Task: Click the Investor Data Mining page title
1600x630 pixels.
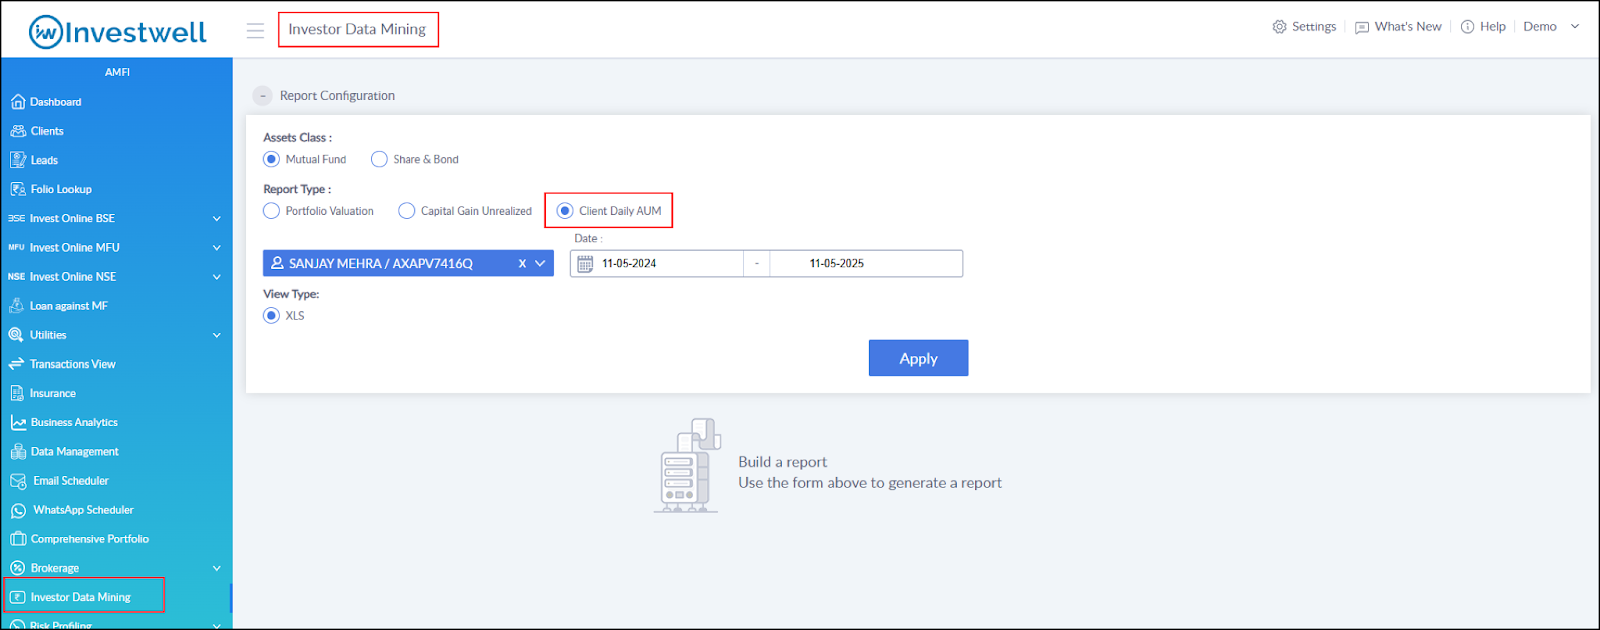Action: click(x=357, y=29)
